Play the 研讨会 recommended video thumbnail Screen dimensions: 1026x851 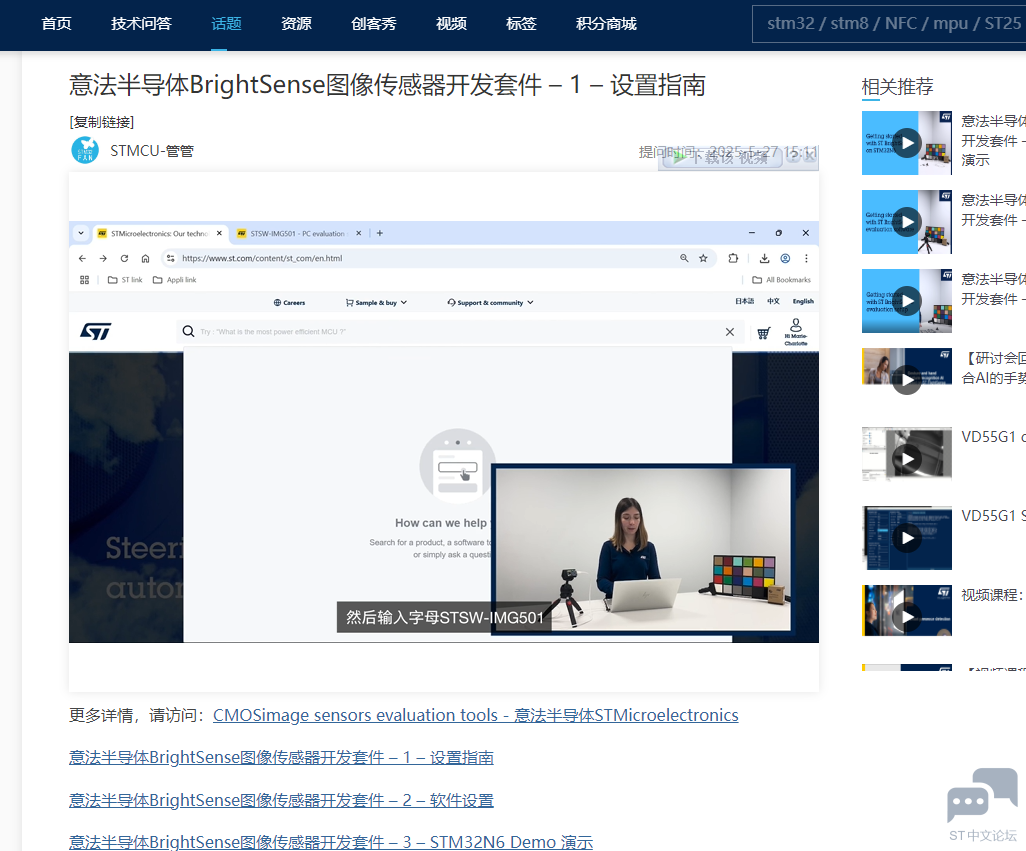pos(907,379)
